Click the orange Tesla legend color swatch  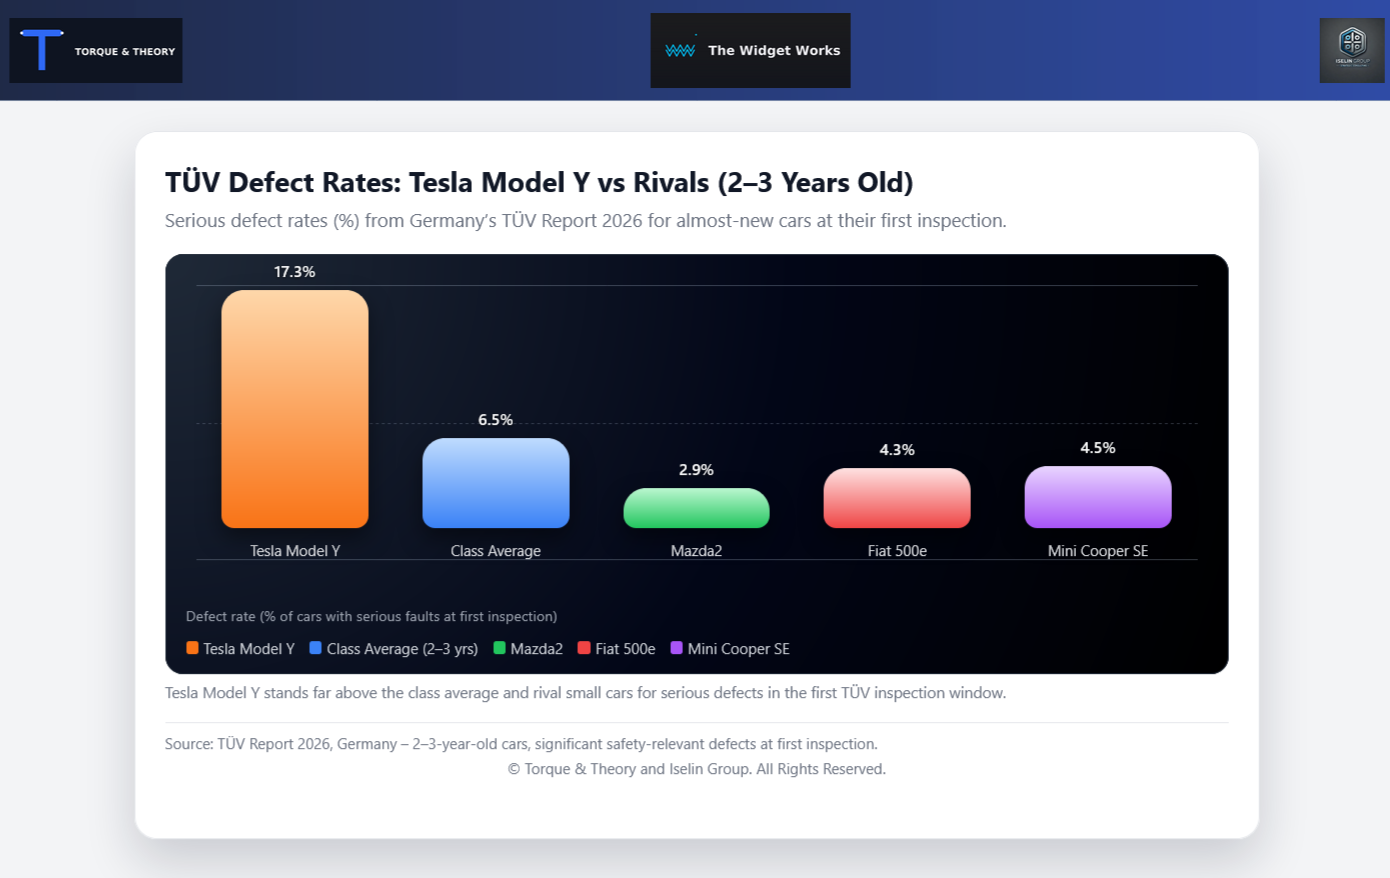pos(192,648)
